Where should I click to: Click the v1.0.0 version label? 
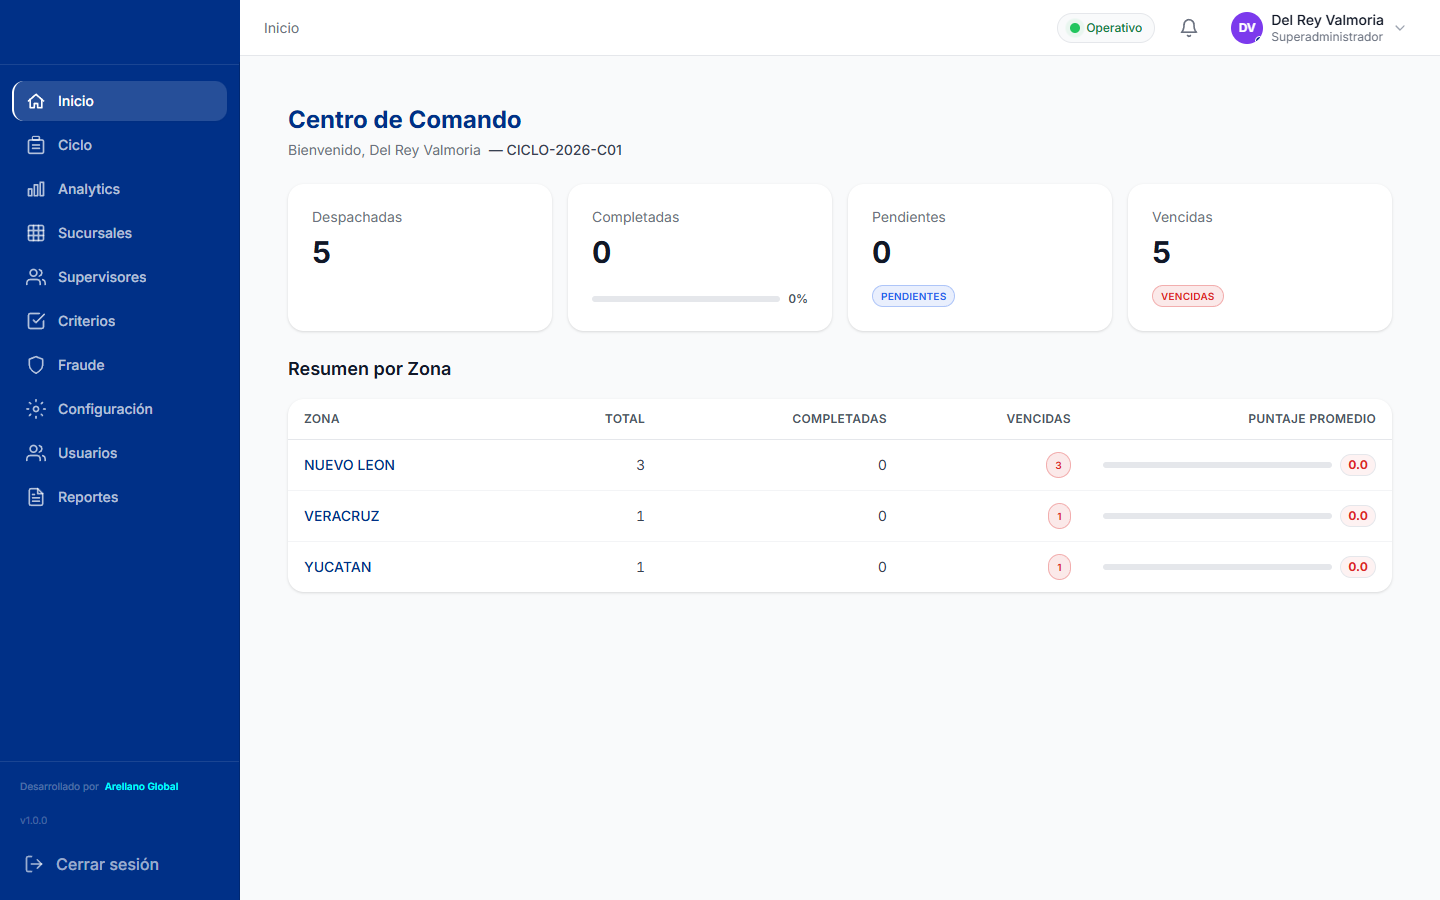(x=34, y=821)
